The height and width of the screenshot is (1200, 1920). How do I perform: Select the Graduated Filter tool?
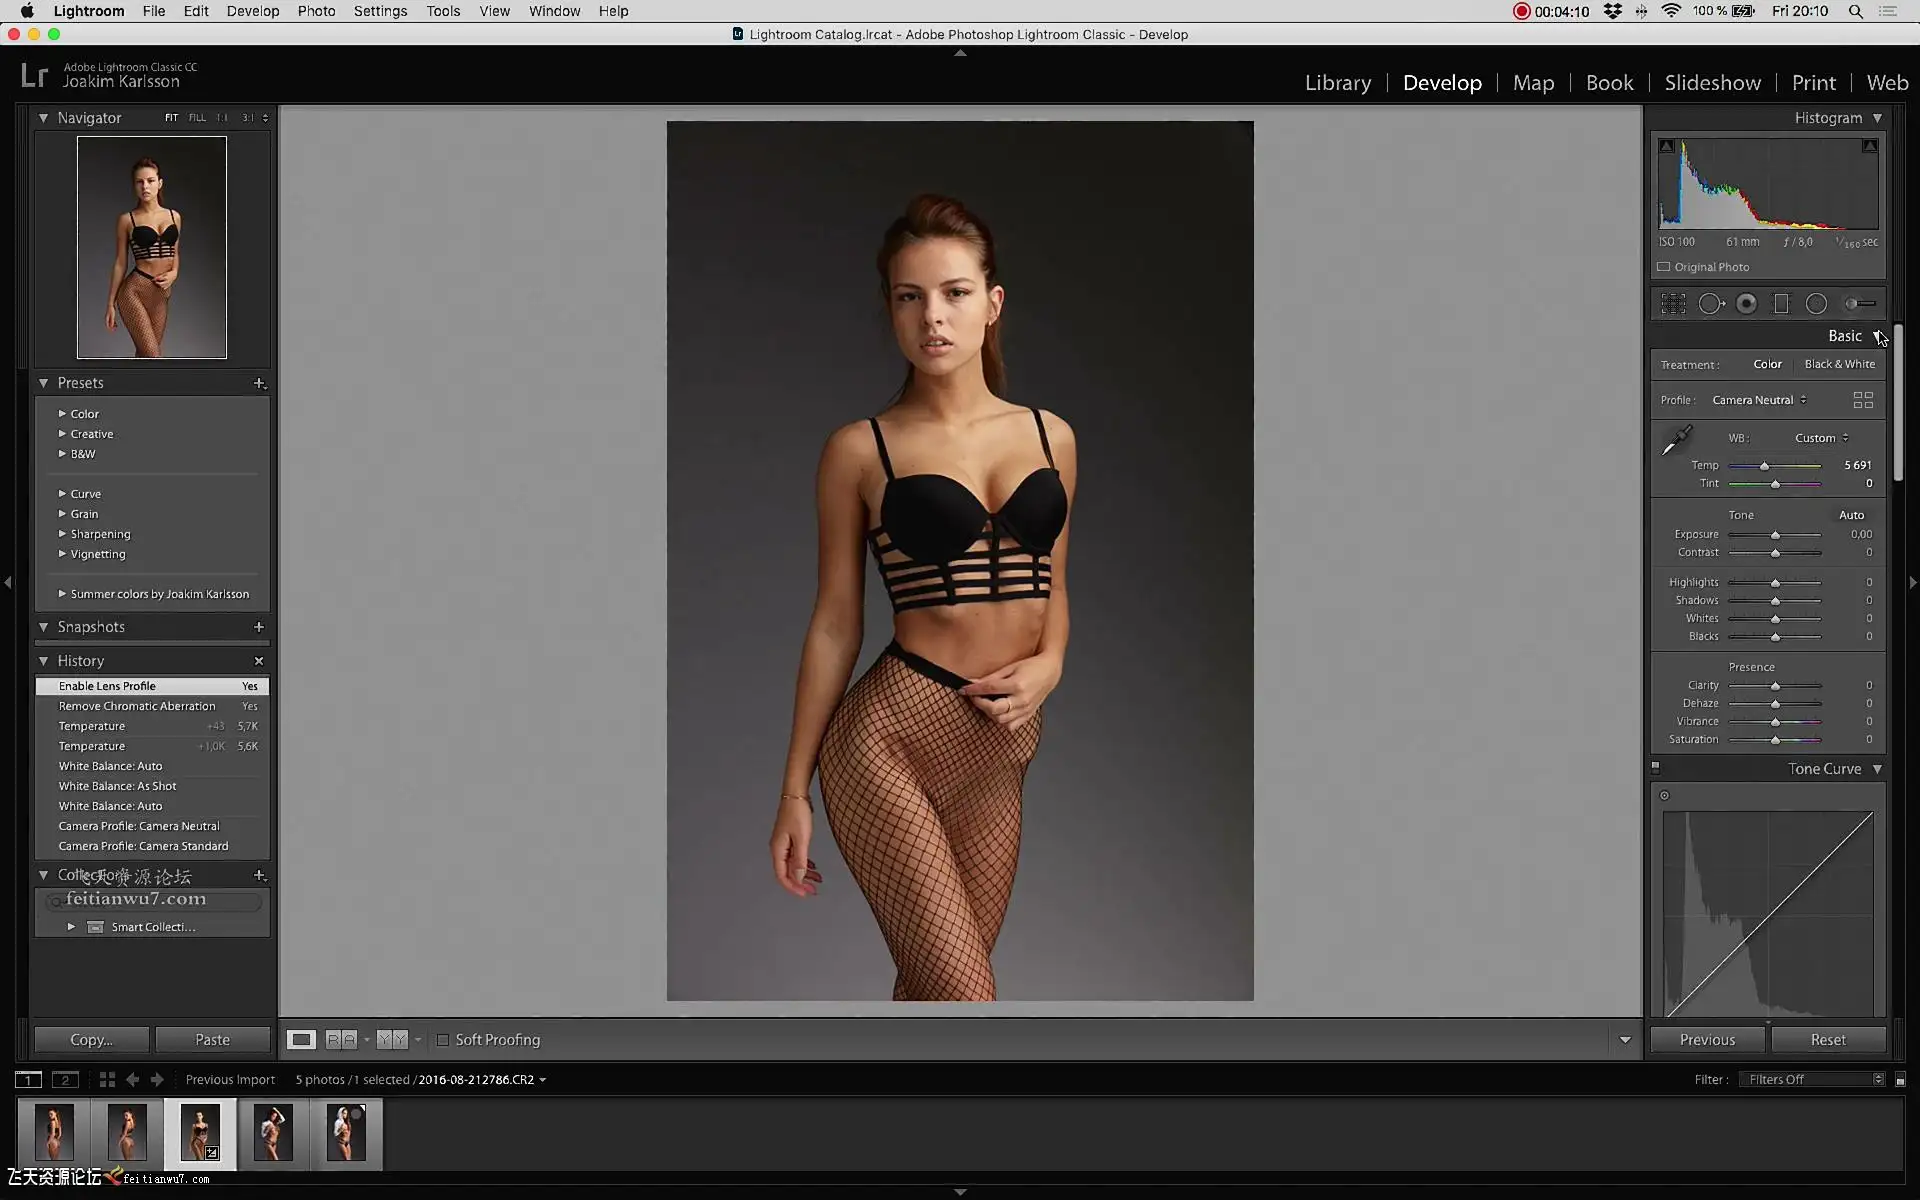pos(1781,304)
